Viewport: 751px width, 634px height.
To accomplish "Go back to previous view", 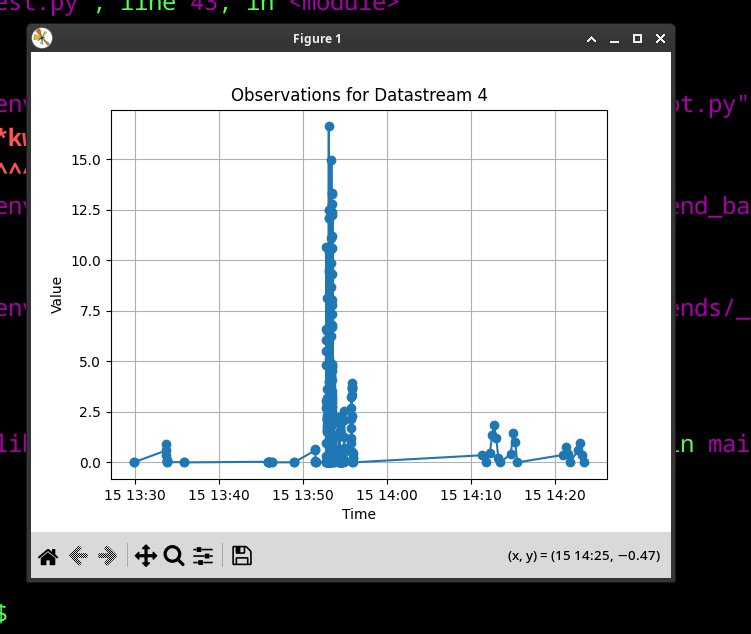I will click(77, 556).
